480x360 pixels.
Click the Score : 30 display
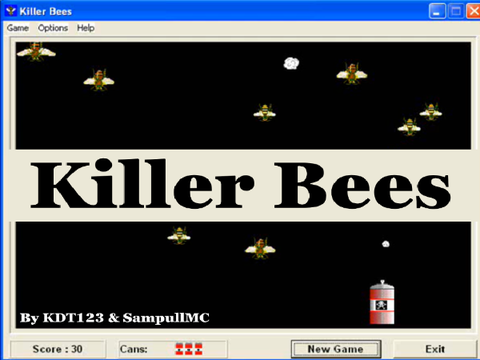[x=58, y=349]
